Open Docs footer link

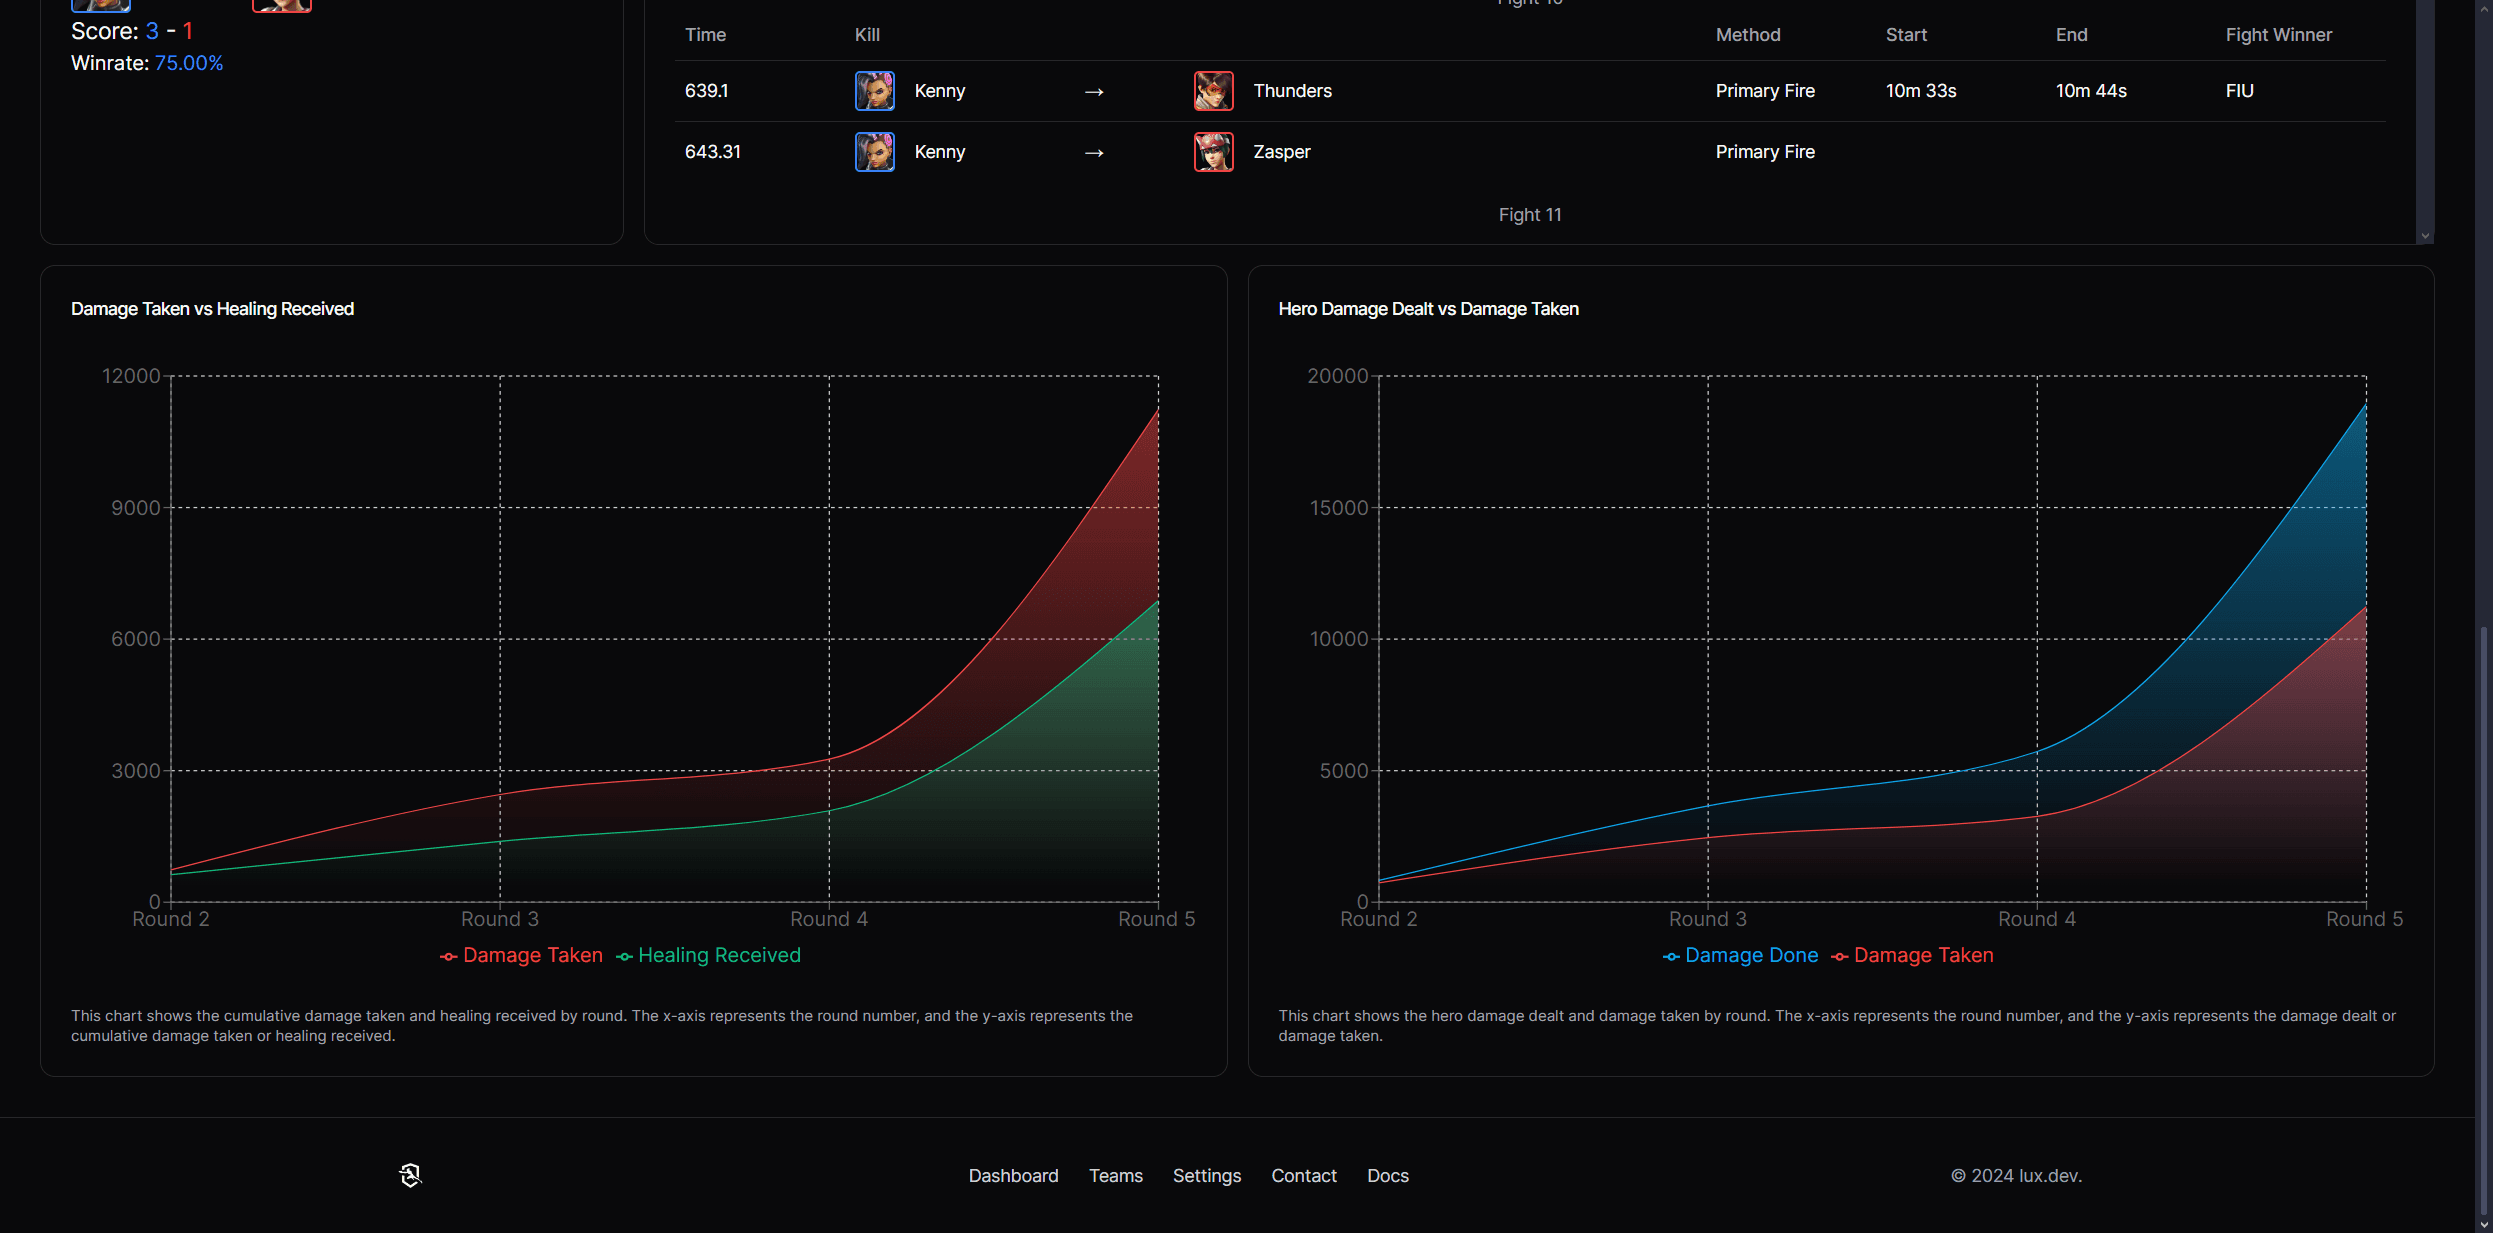click(x=1388, y=1176)
